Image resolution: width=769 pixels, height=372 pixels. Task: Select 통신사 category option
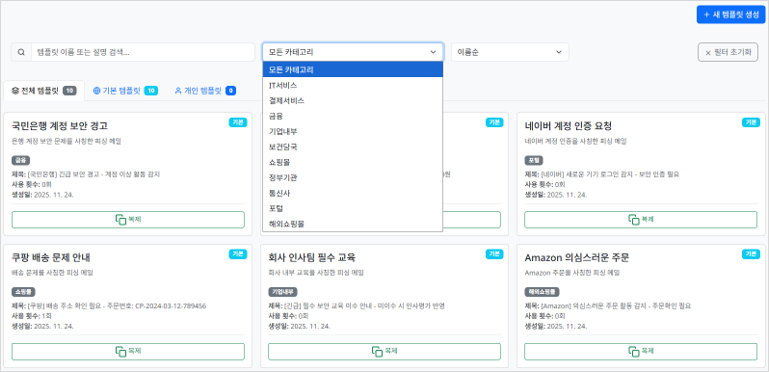coord(353,193)
